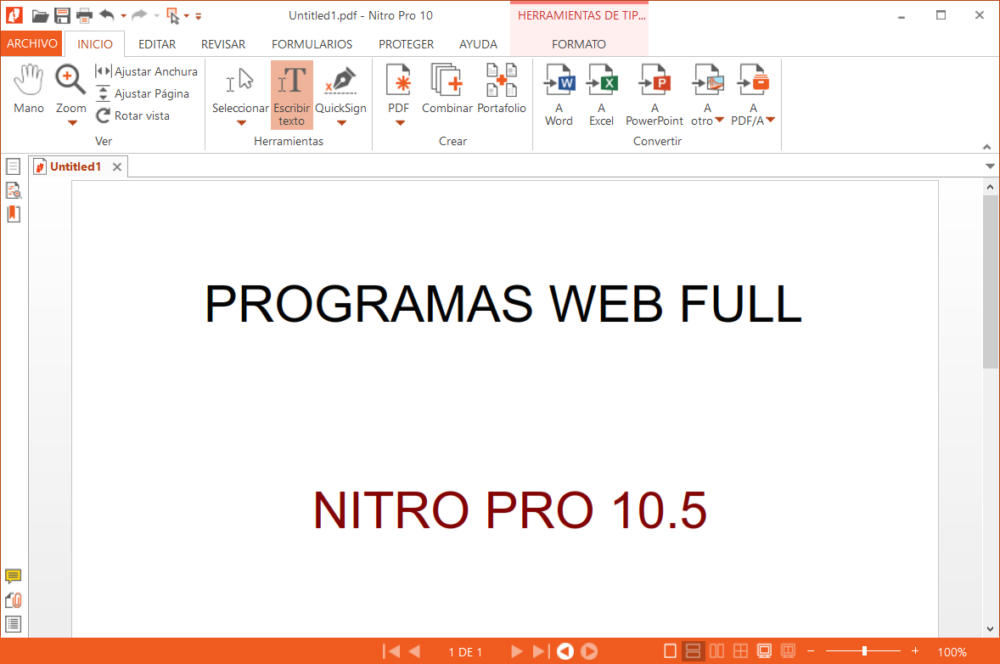Screen dimensions: 1000x664
Task: Click the Undo arrow icon
Action: coord(107,15)
